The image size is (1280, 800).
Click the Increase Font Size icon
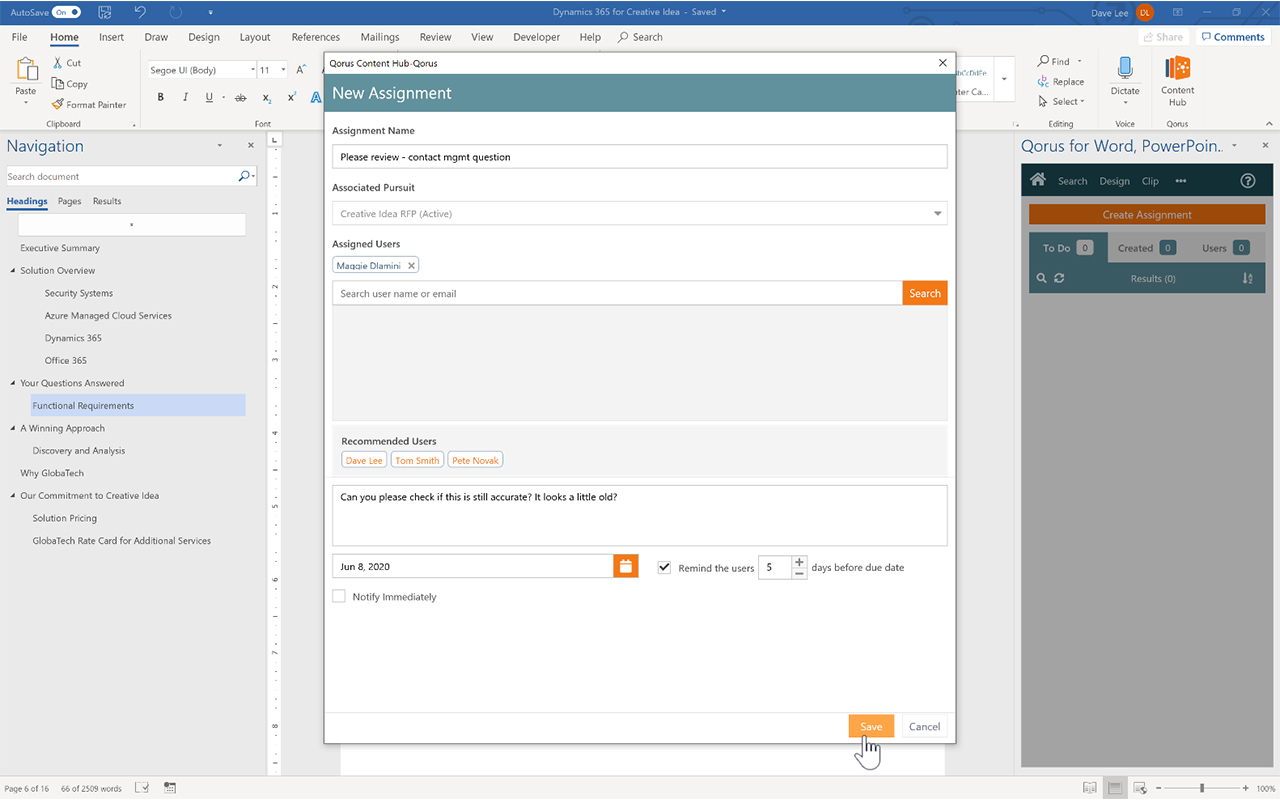tap(301, 70)
